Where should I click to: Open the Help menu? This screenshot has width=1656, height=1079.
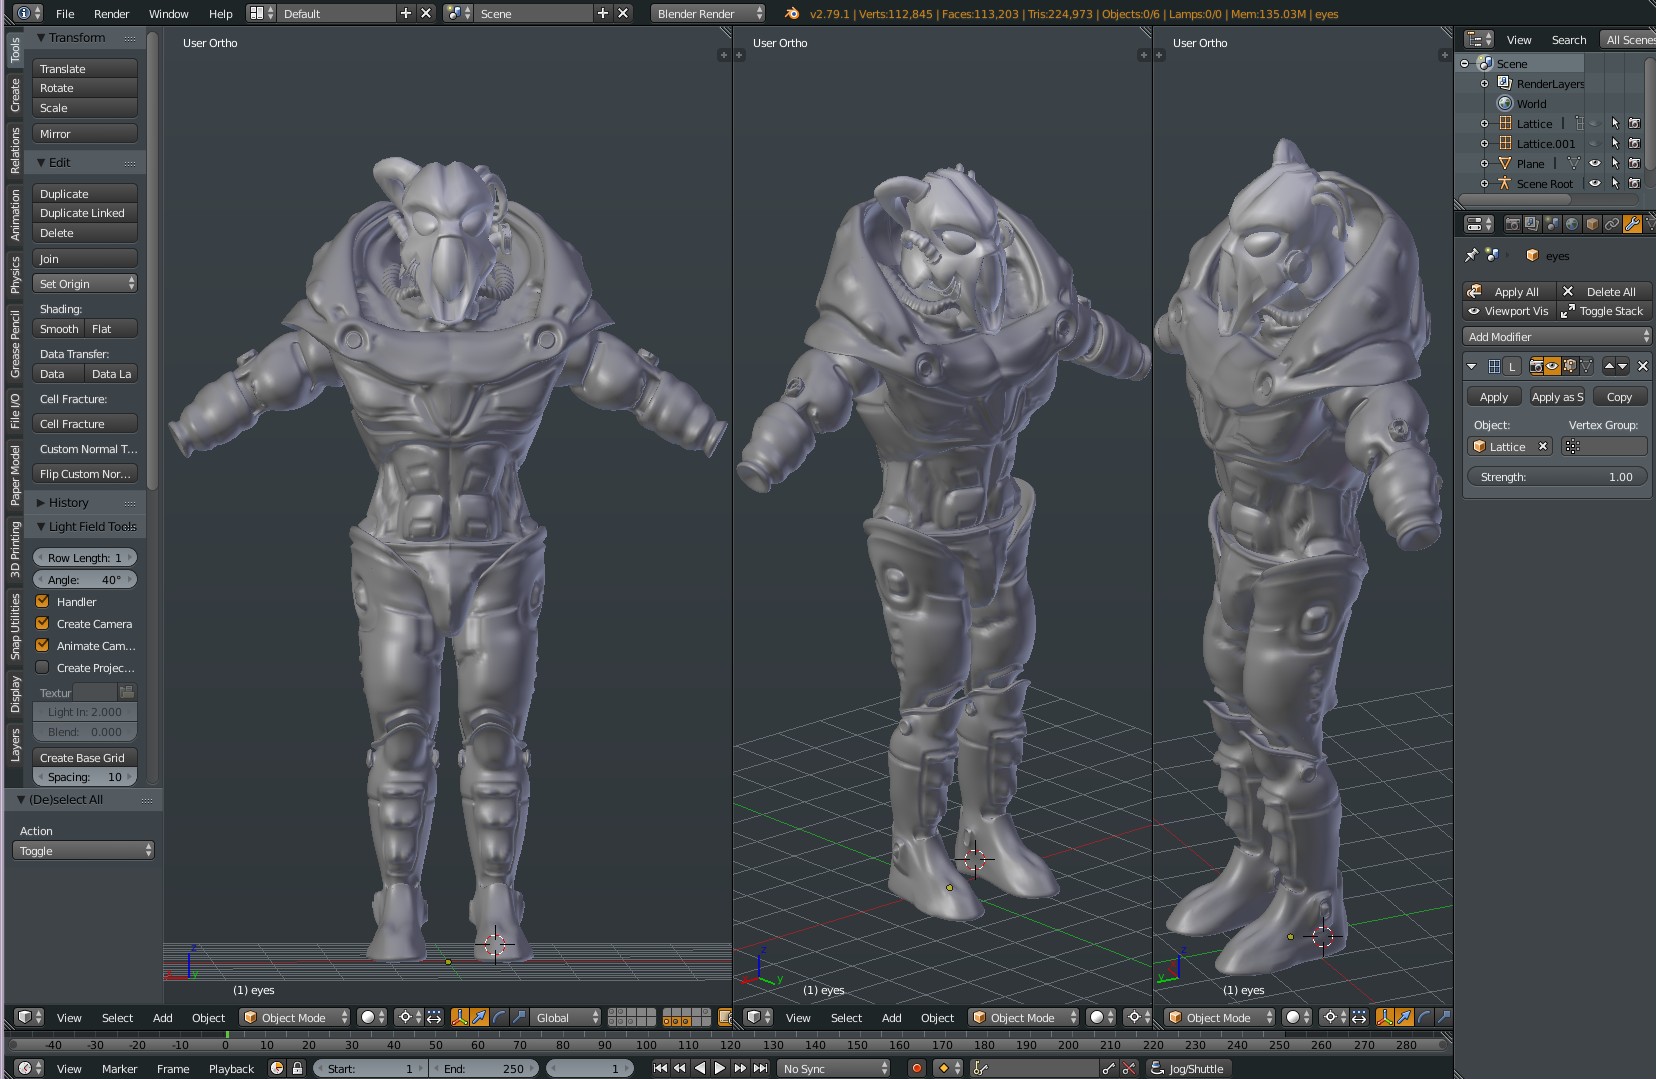(x=220, y=13)
